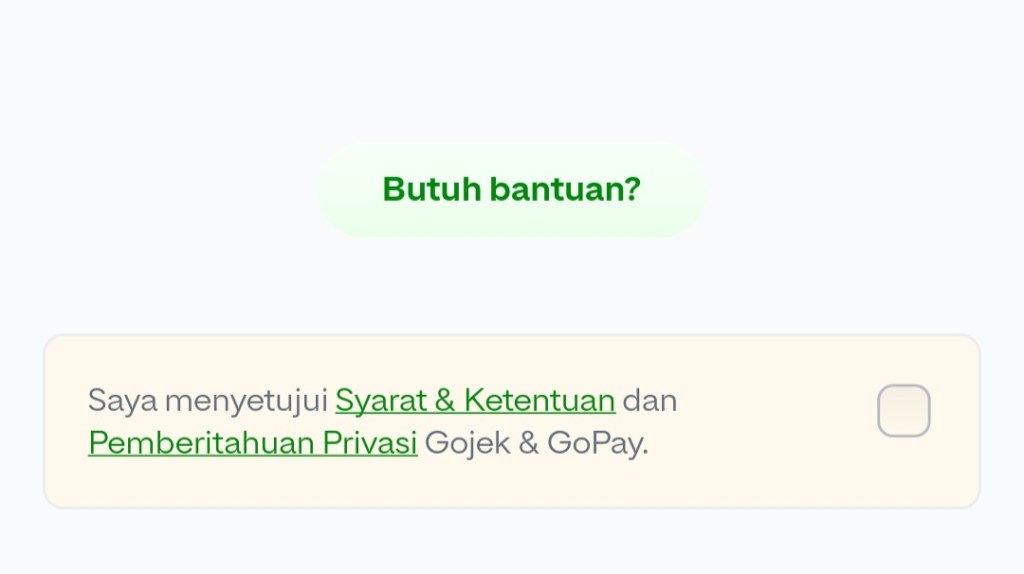Tap the Butuh bantuan? button
The width and height of the screenshot is (1024, 574).
(512, 189)
